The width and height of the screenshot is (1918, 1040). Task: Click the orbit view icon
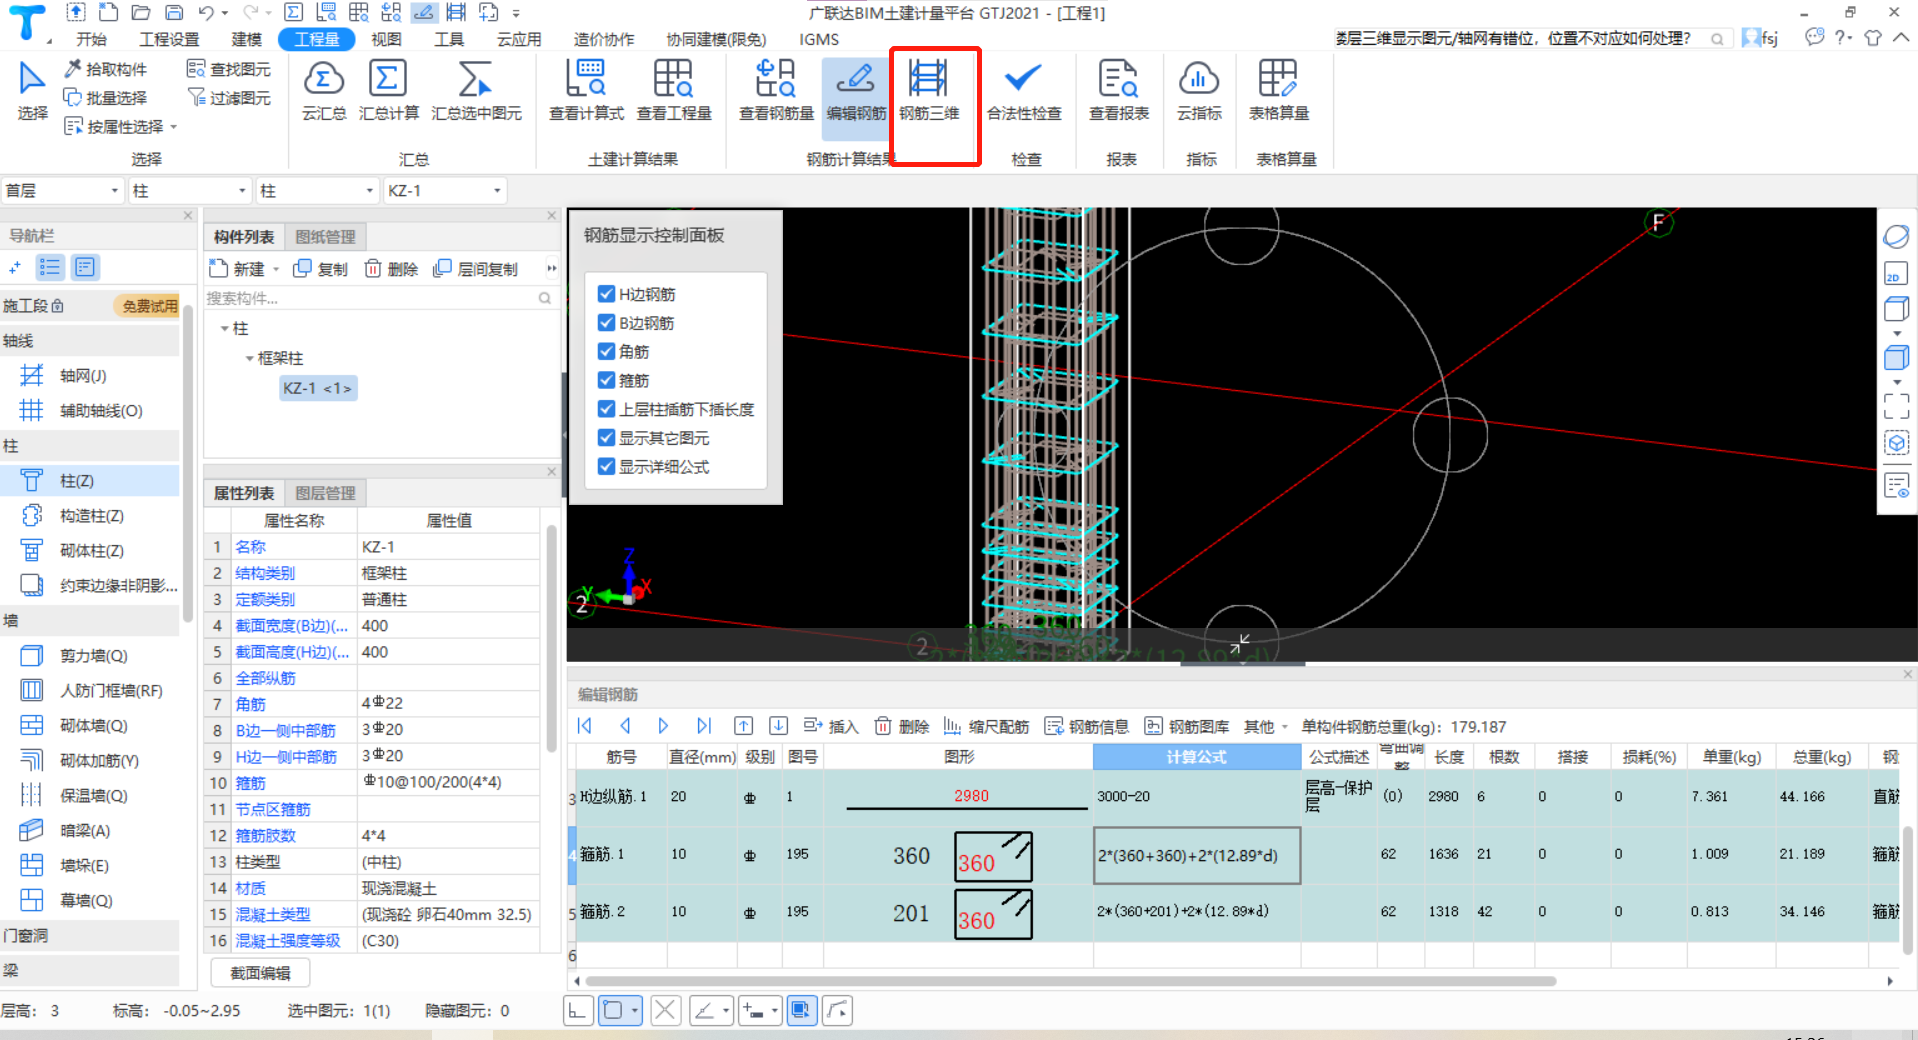coord(1896,237)
